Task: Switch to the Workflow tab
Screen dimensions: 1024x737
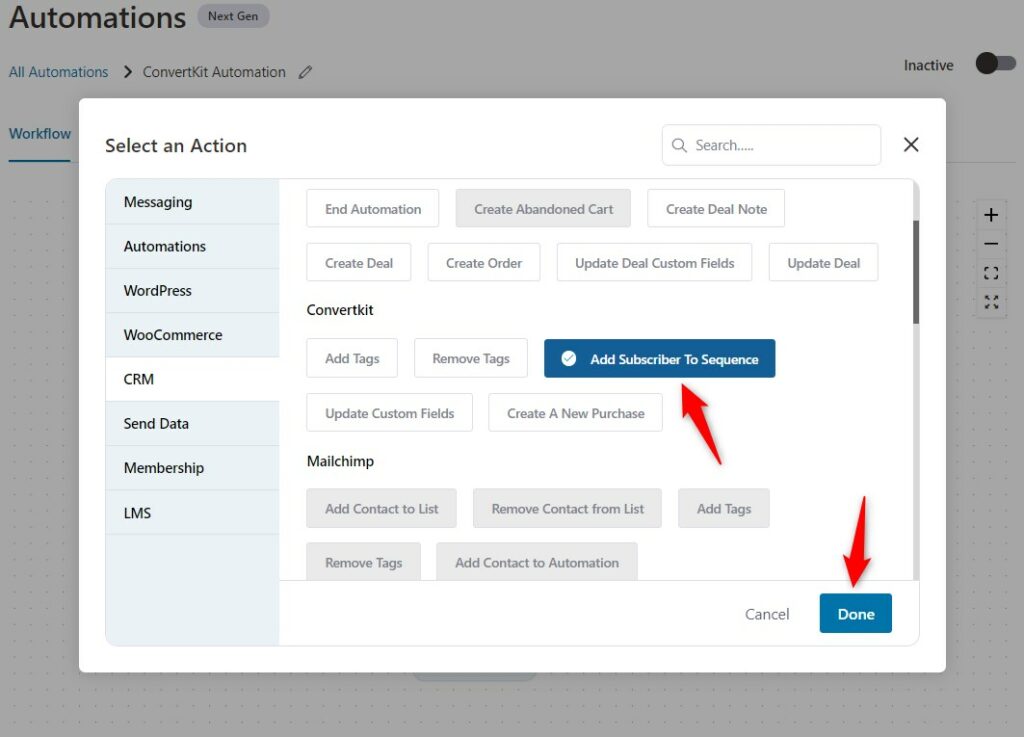Action: click(40, 134)
